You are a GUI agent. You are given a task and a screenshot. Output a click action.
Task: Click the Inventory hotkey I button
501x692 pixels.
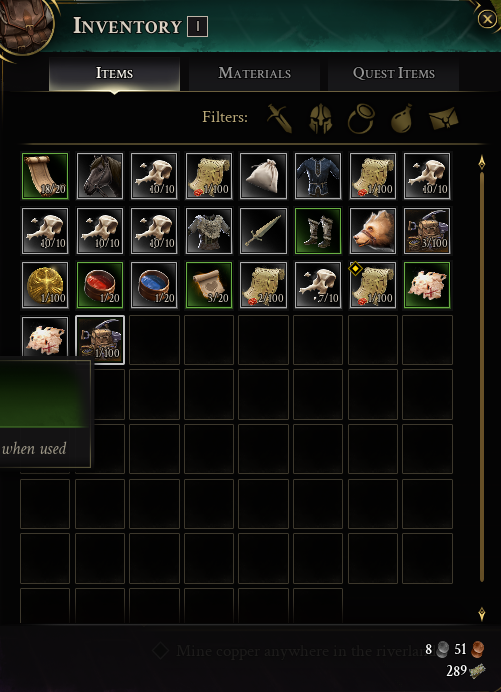click(x=197, y=27)
